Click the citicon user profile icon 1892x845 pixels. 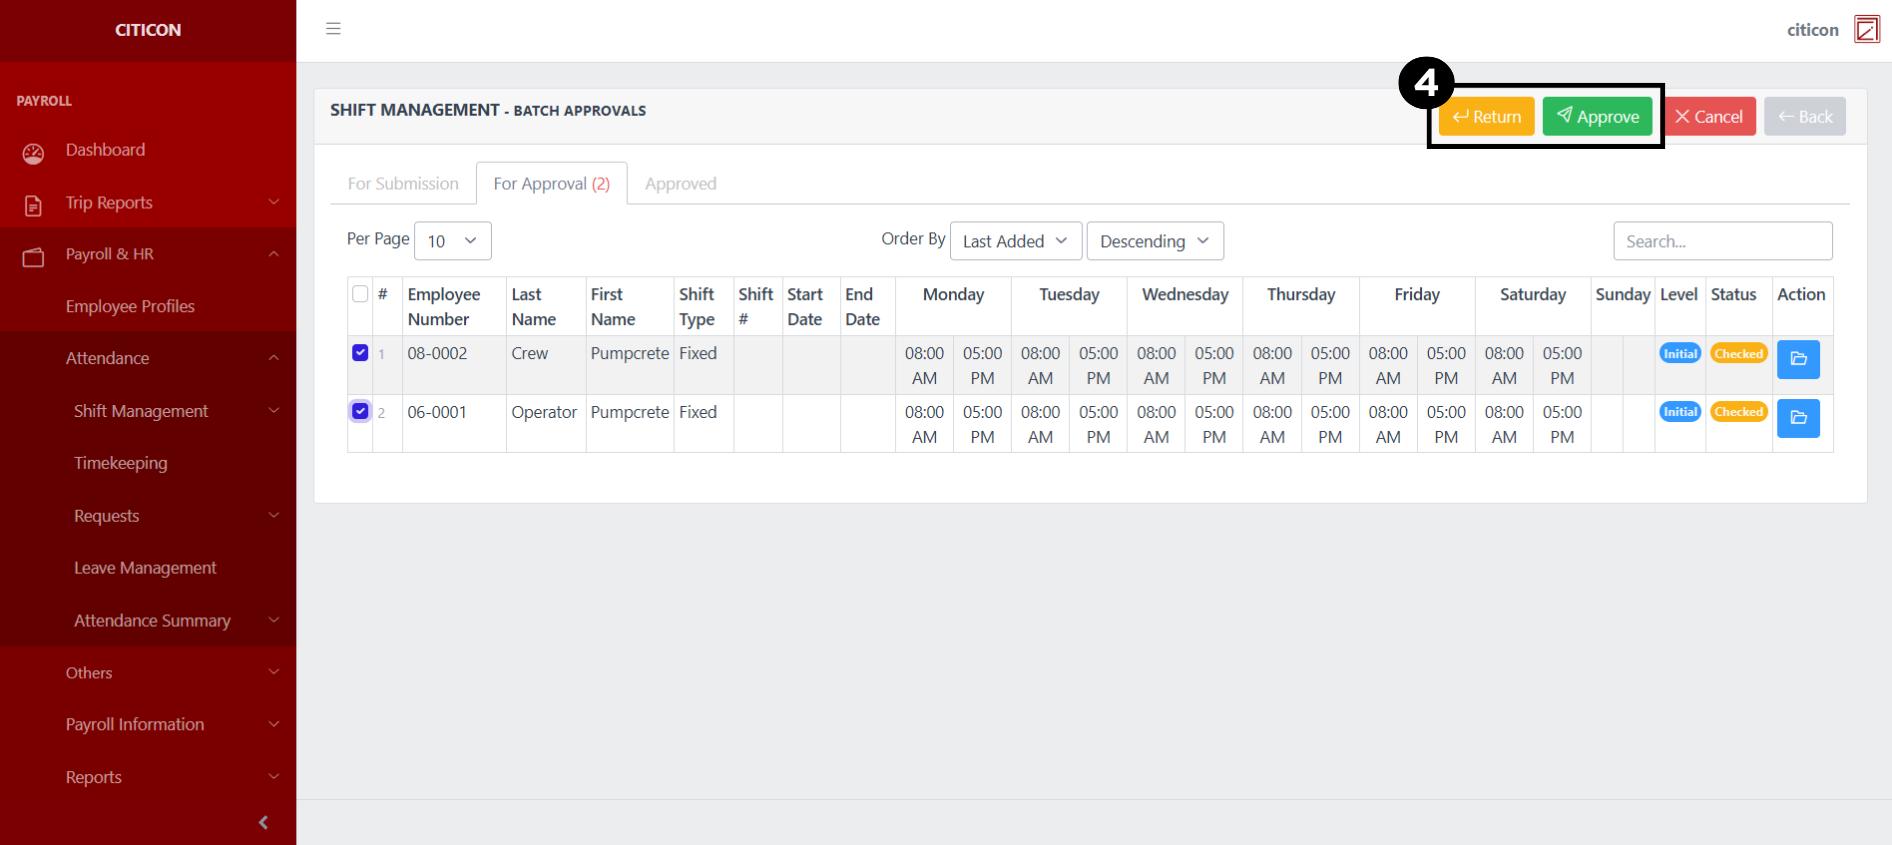click(x=1866, y=29)
